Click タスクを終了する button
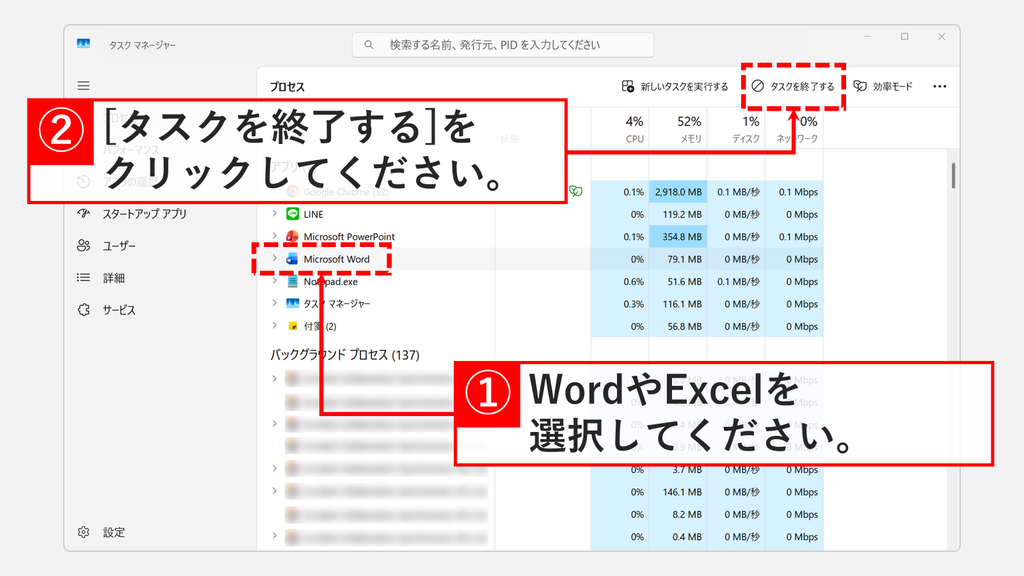1024x576 pixels. (793, 86)
